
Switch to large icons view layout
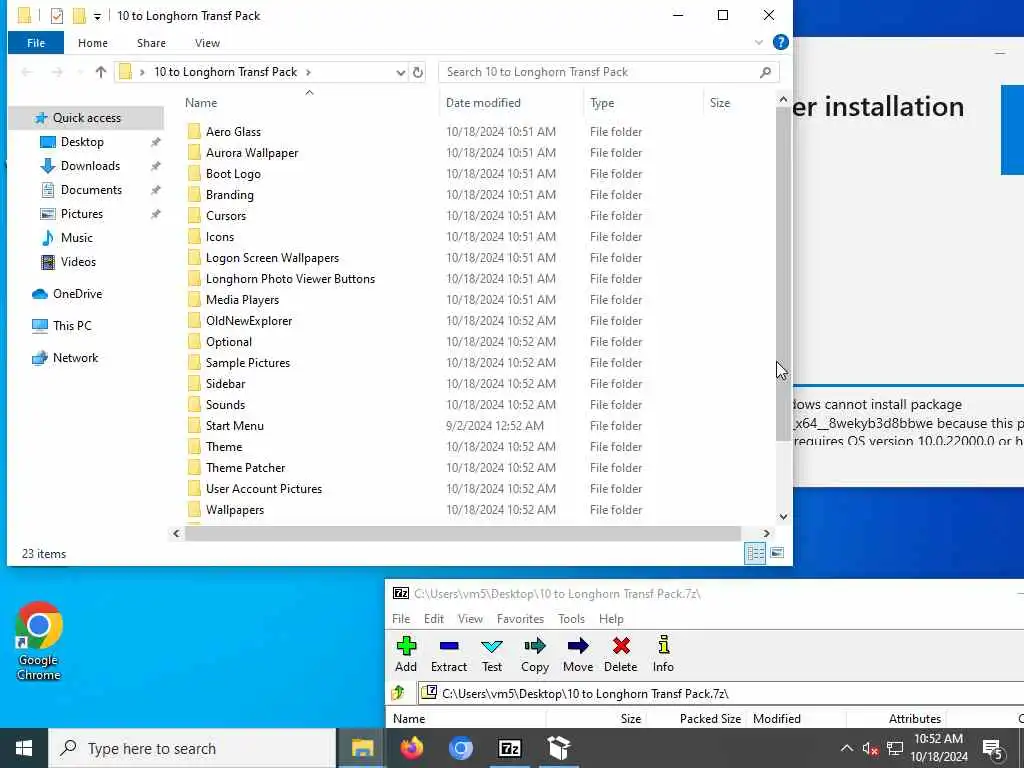(777, 553)
